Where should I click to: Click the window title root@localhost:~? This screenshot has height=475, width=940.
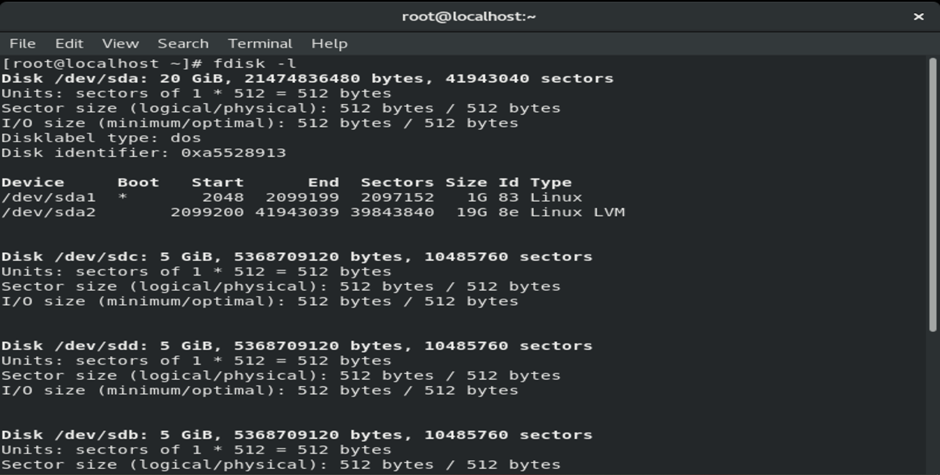(469, 17)
